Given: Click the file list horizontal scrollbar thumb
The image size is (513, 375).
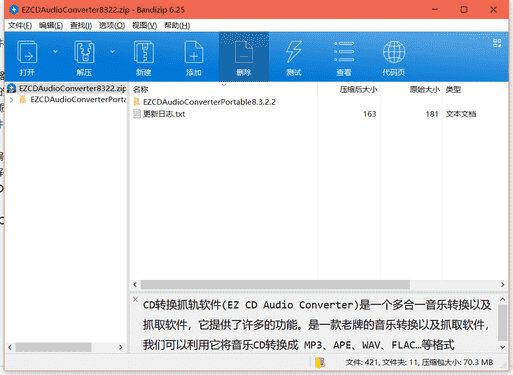Looking at the screenshot, I should click(x=275, y=284).
